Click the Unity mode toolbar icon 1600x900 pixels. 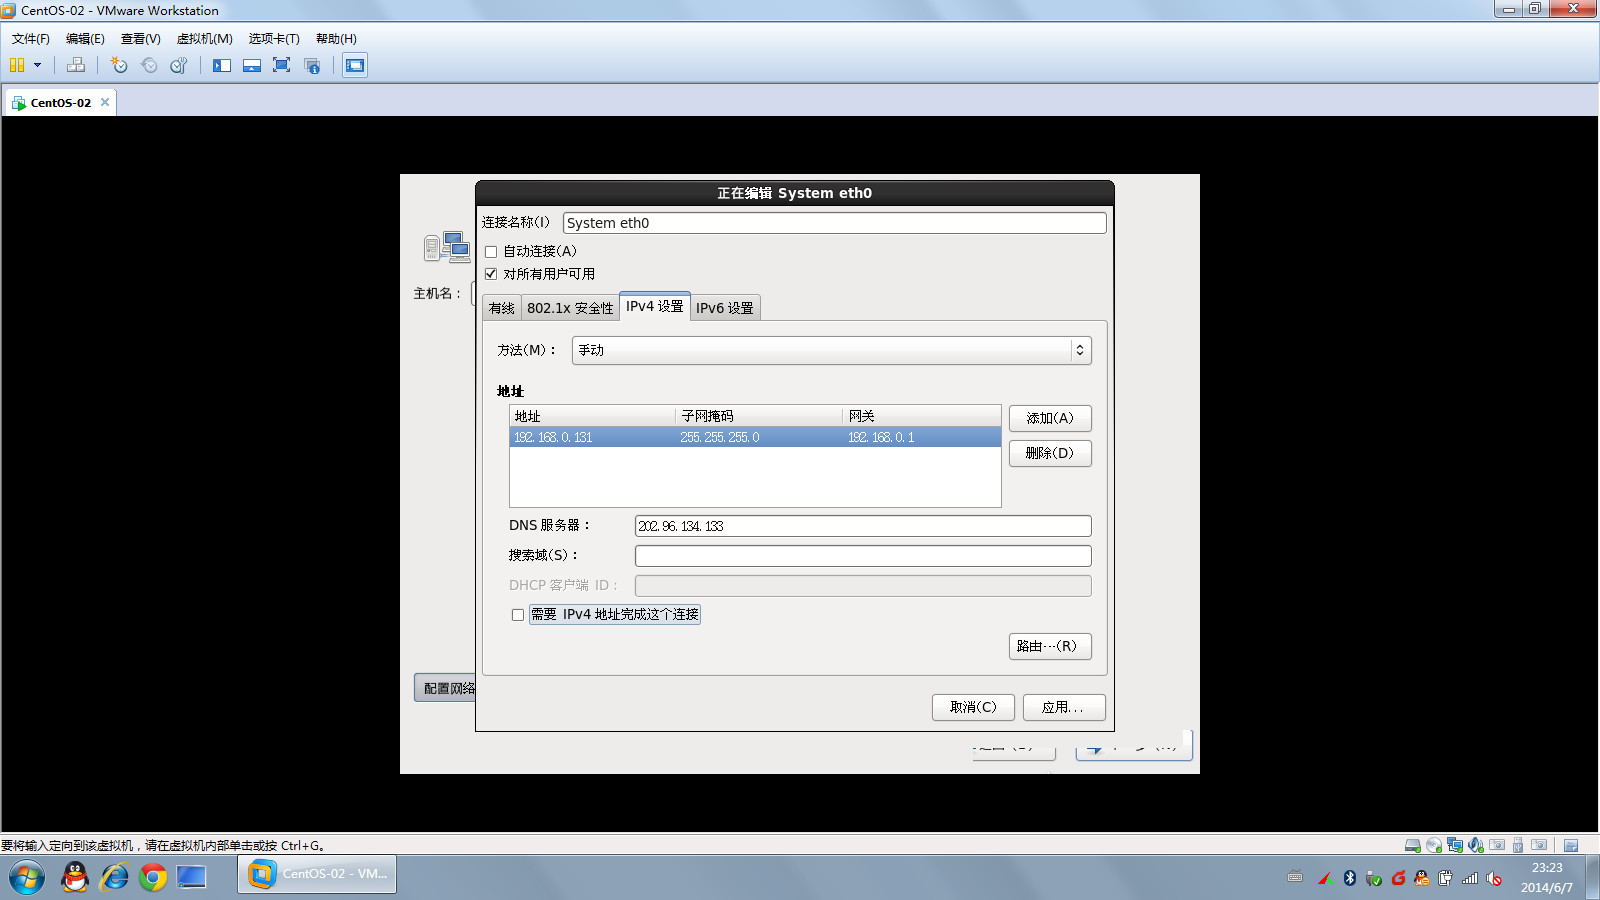click(312, 65)
